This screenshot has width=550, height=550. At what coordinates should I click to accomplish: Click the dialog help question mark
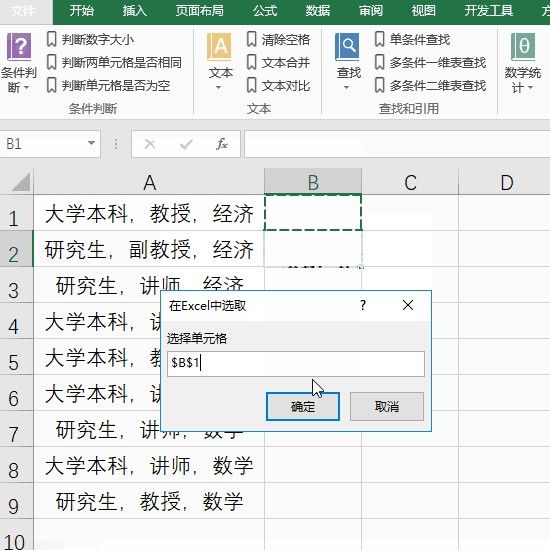coord(363,305)
